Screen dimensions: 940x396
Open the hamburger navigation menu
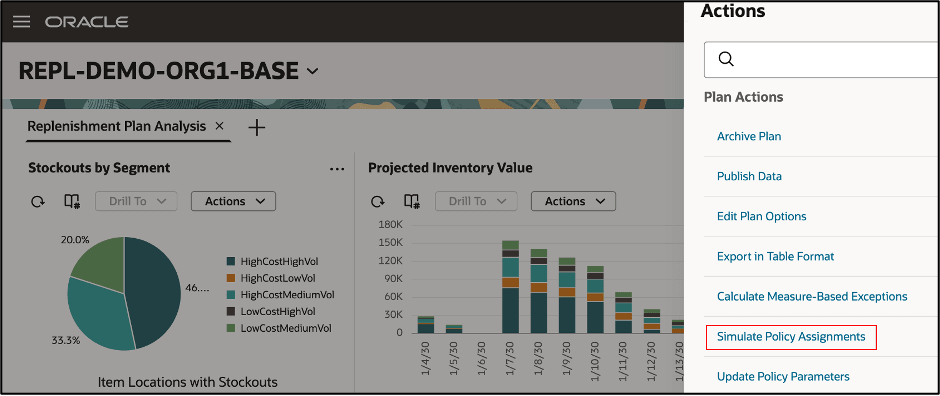(x=22, y=22)
